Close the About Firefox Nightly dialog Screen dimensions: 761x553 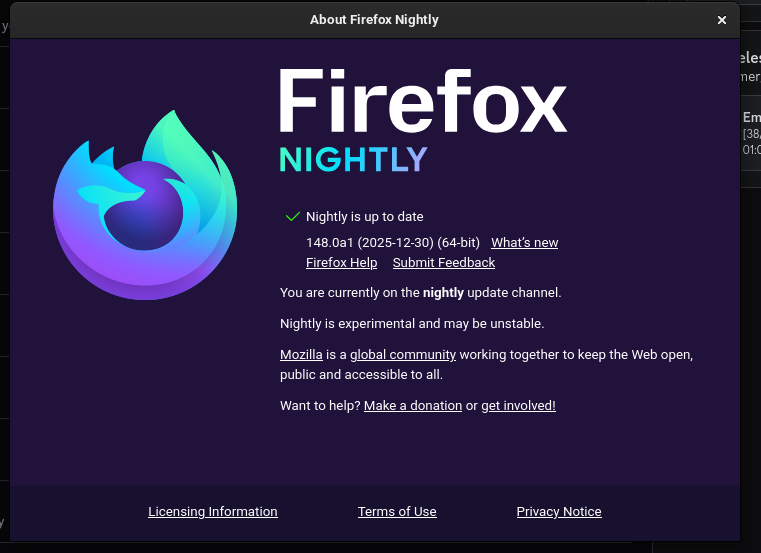coord(722,20)
